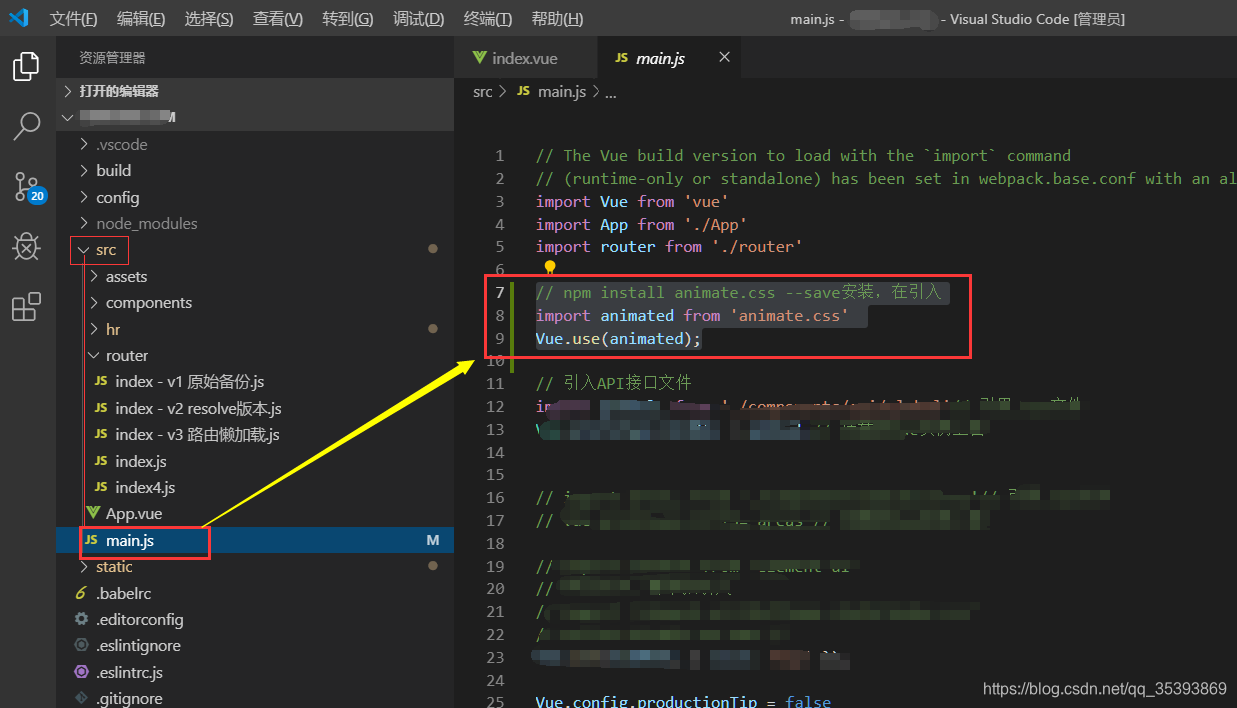Image resolution: width=1237 pixels, height=708 pixels.
Task: Select main.js in the explorer tree
Action: [255, 540]
